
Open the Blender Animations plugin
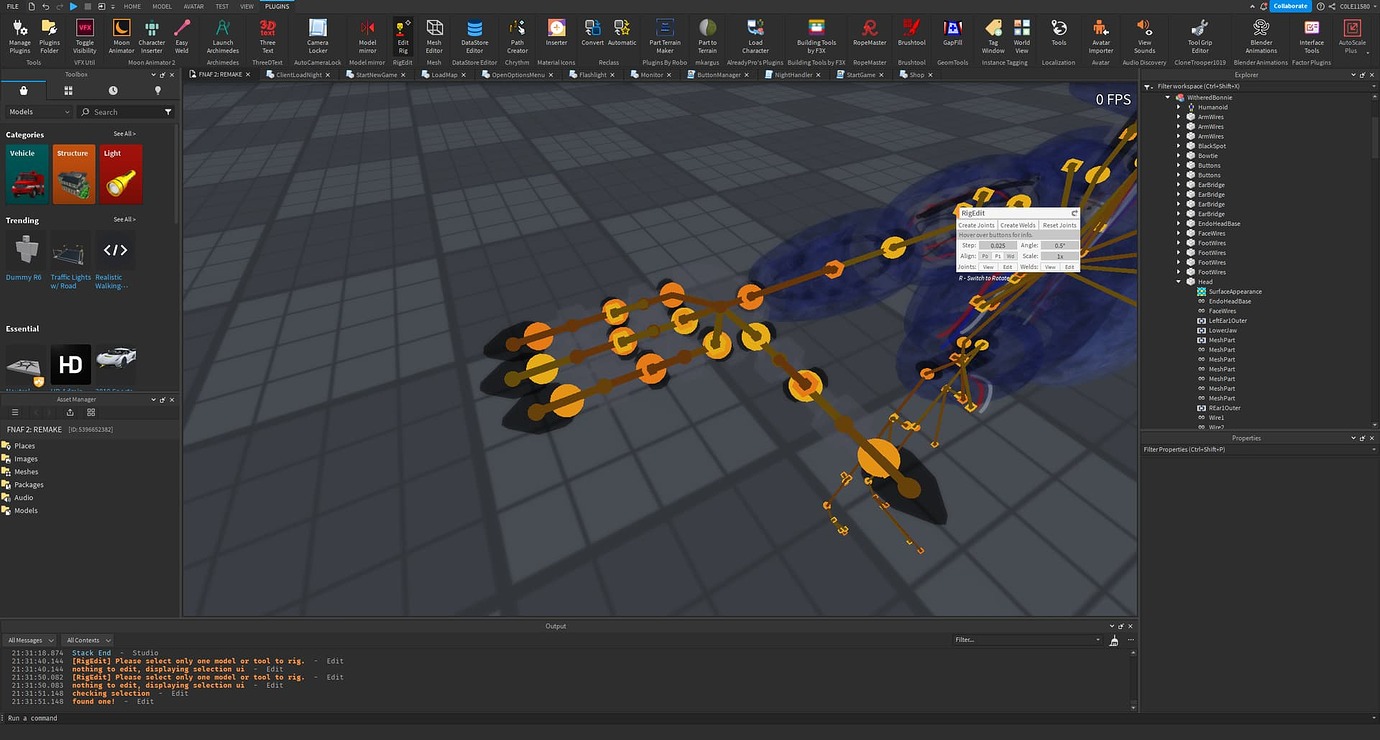1261,36
